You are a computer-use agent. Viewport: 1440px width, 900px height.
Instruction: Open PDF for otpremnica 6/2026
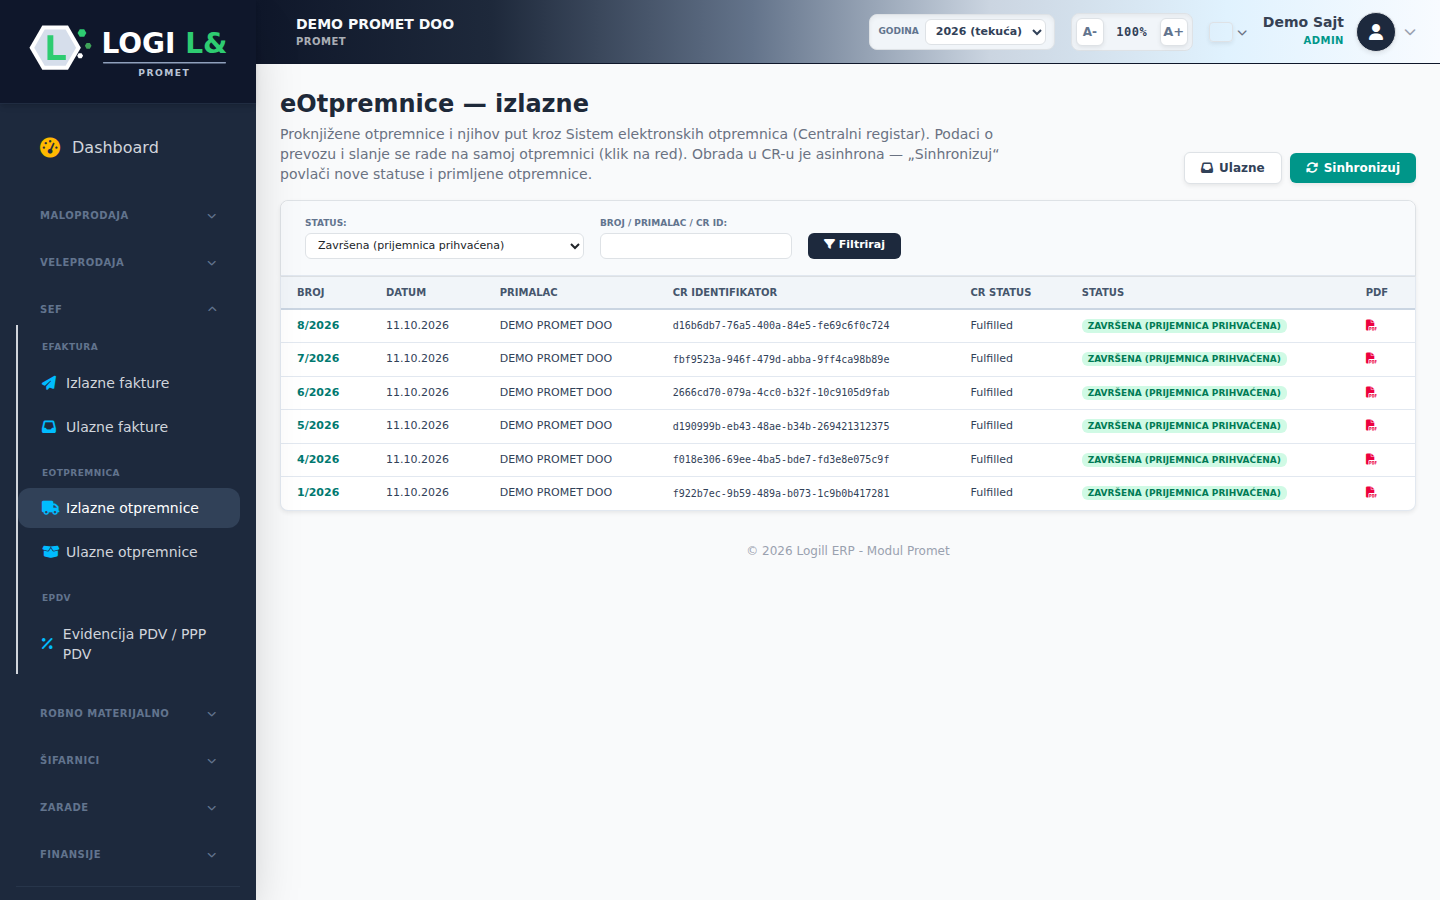click(1371, 393)
